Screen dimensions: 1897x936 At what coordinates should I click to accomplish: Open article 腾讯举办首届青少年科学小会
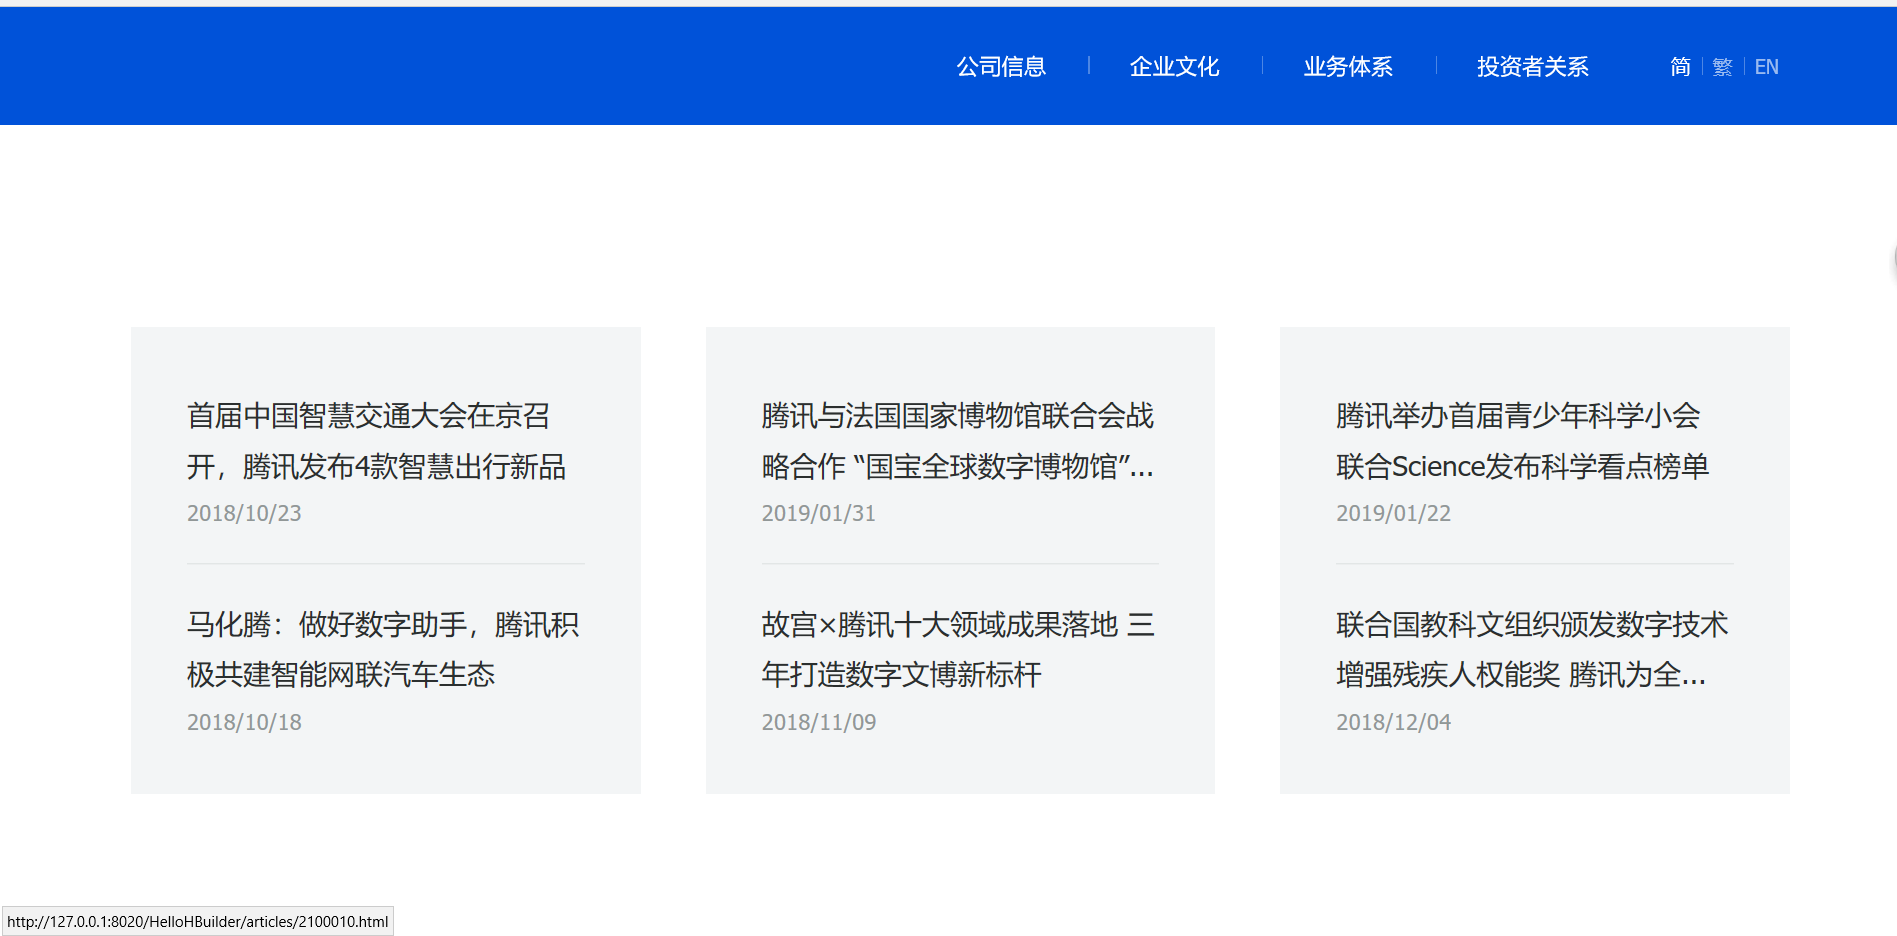point(1523,441)
